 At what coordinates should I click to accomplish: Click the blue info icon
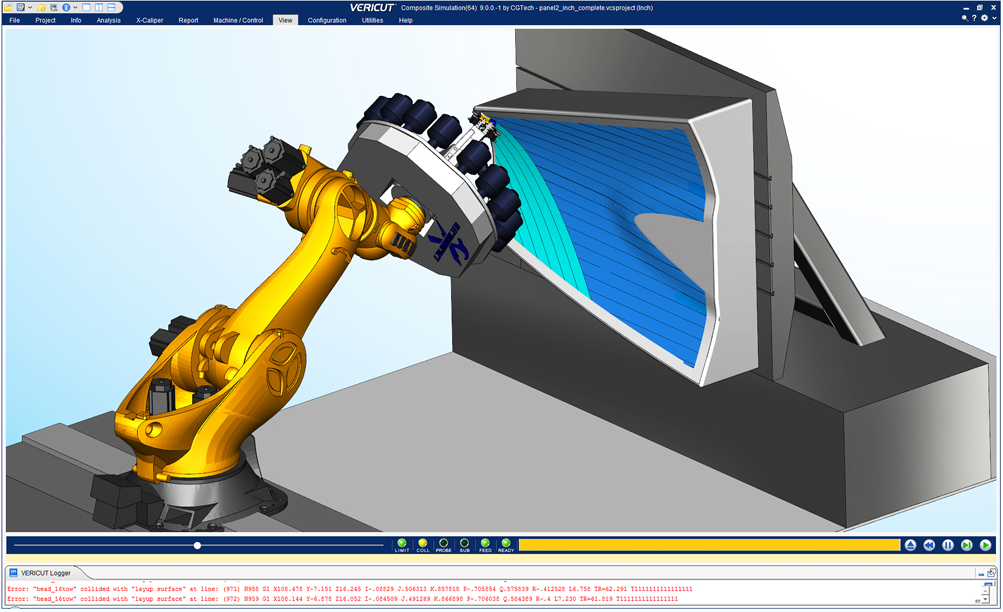pyautogui.click(x=66, y=8)
